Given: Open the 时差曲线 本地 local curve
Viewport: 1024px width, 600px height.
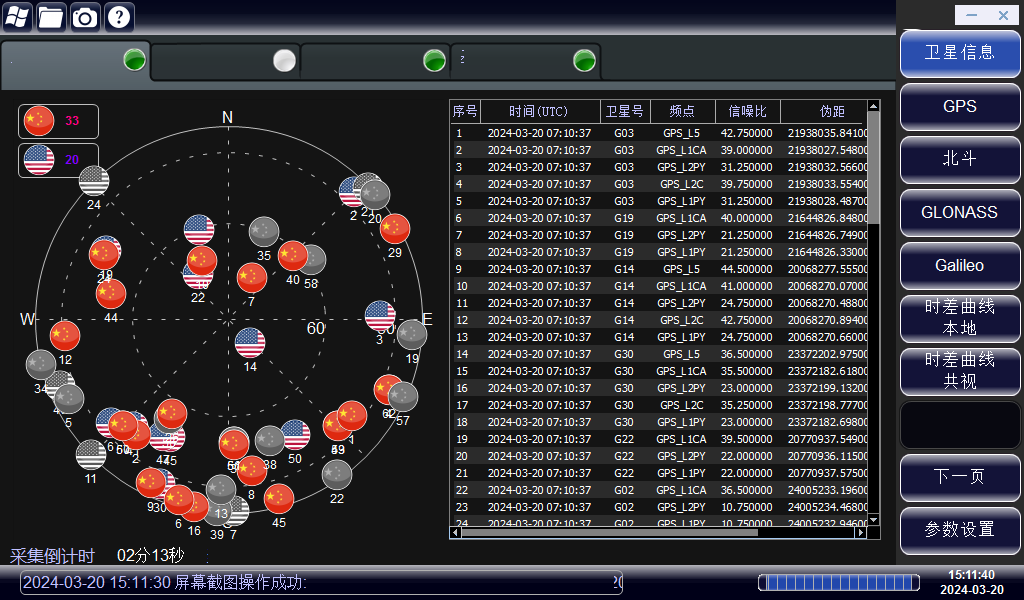Looking at the screenshot, I should 960,319.
